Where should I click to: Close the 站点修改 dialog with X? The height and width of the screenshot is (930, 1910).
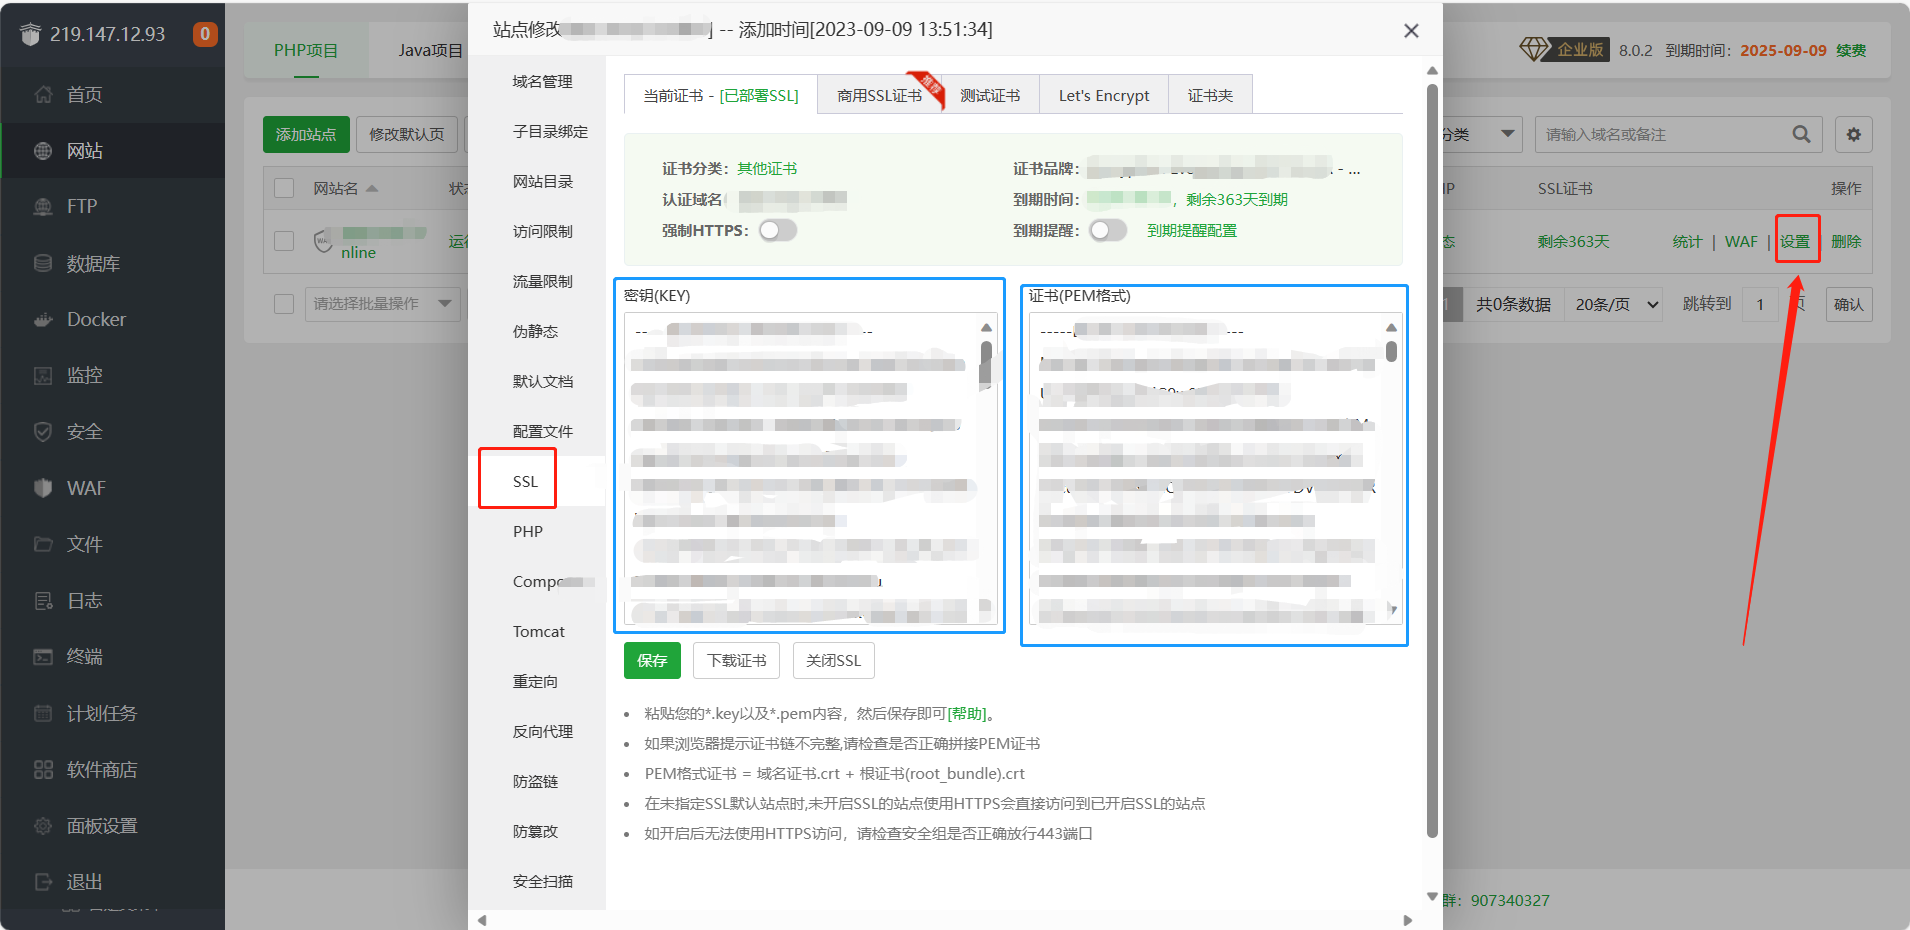pyautogui.click(x=1411, y=31)
